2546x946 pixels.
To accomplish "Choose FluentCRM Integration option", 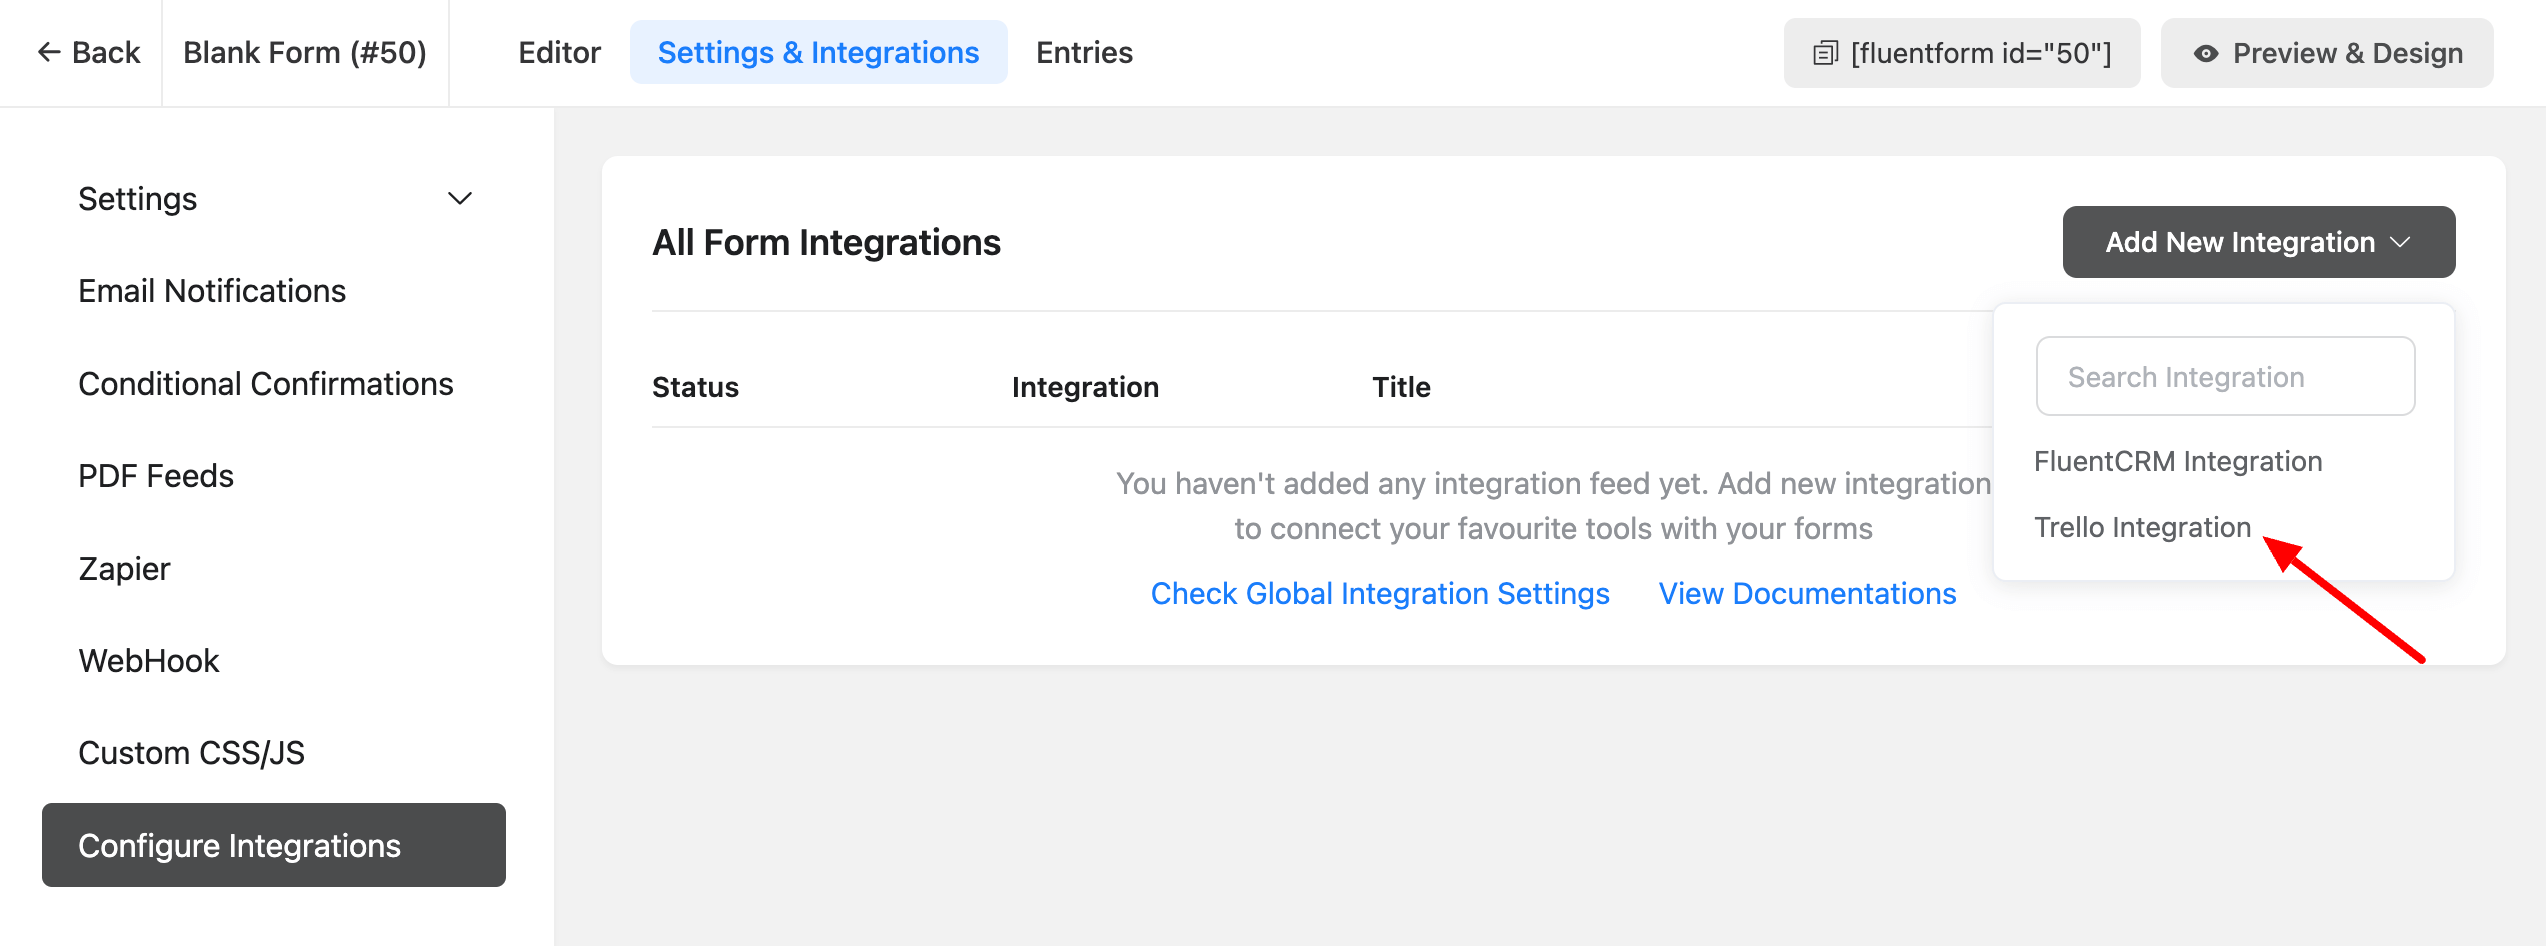I will tap(2177, 461).
